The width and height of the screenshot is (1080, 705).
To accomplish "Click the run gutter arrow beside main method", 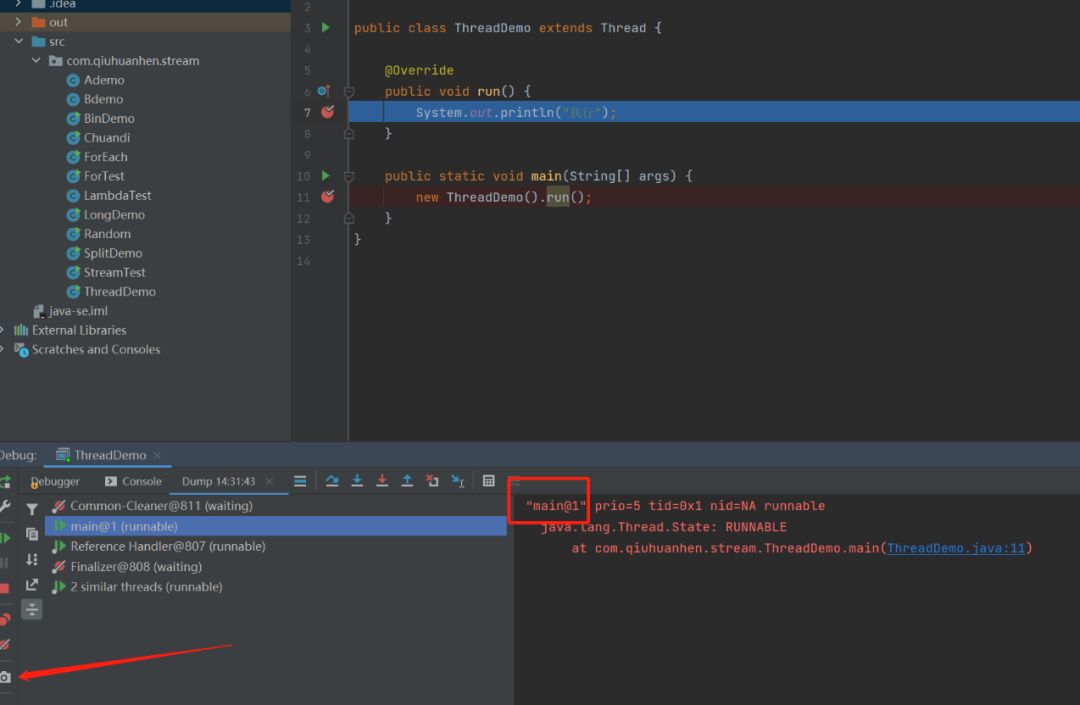I will click(325, 176).
